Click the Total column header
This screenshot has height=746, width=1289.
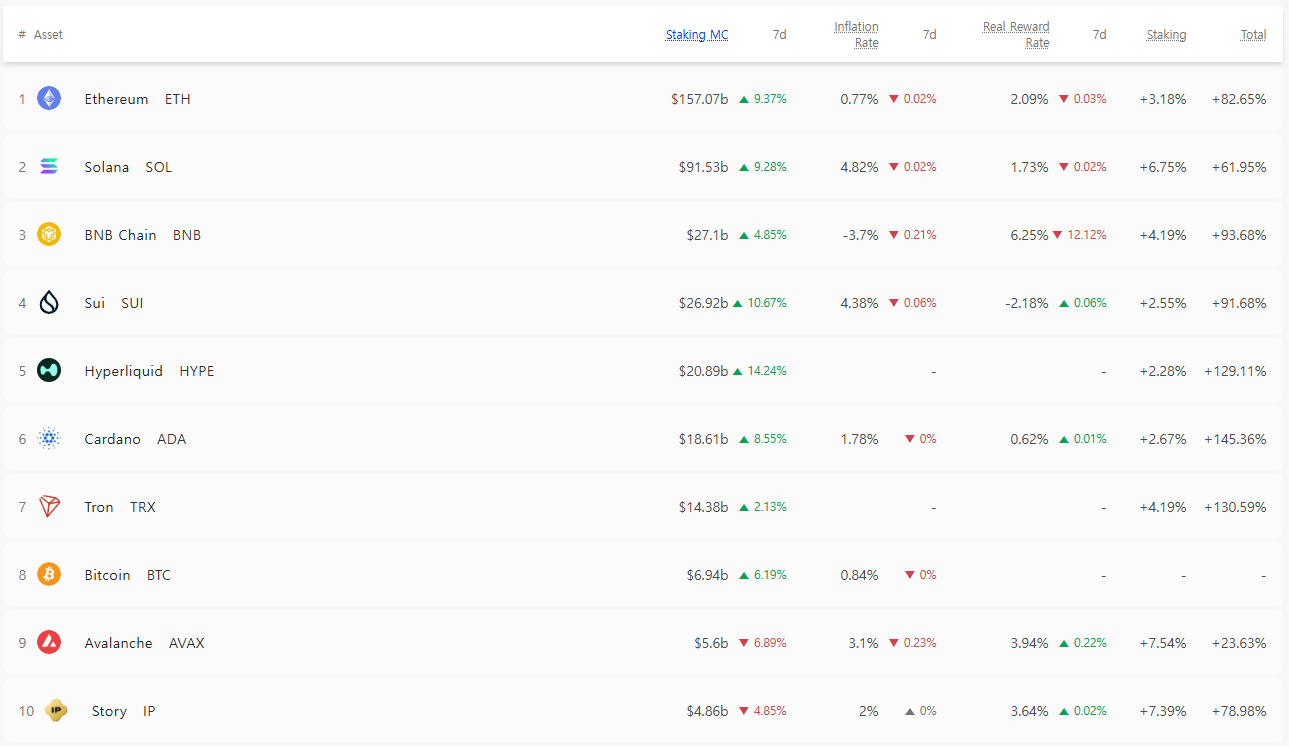tap(1253, 35)
